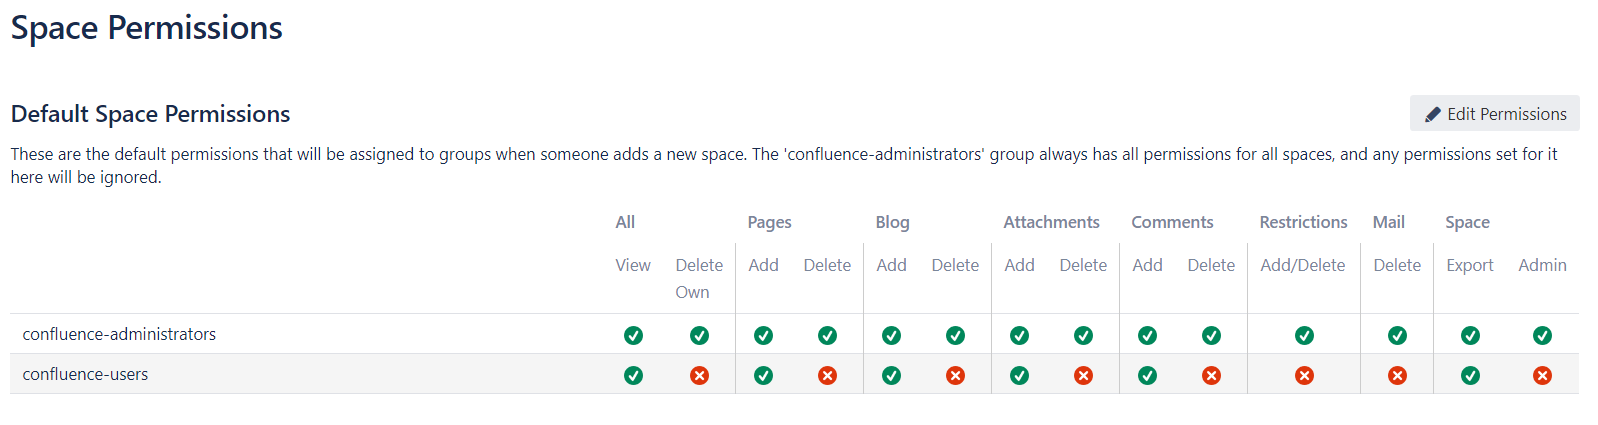Click green View check for confluence-users

pos(633,375)
